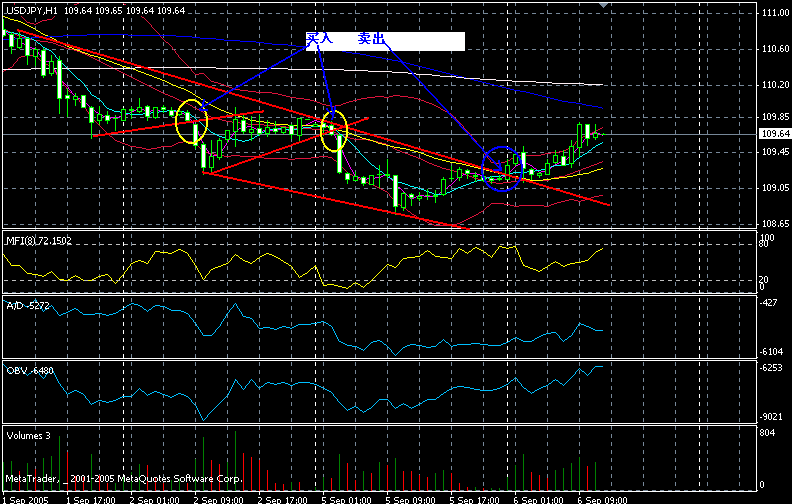Click the 110.20 price scale value
792x504 pixels.
[775, 85]
